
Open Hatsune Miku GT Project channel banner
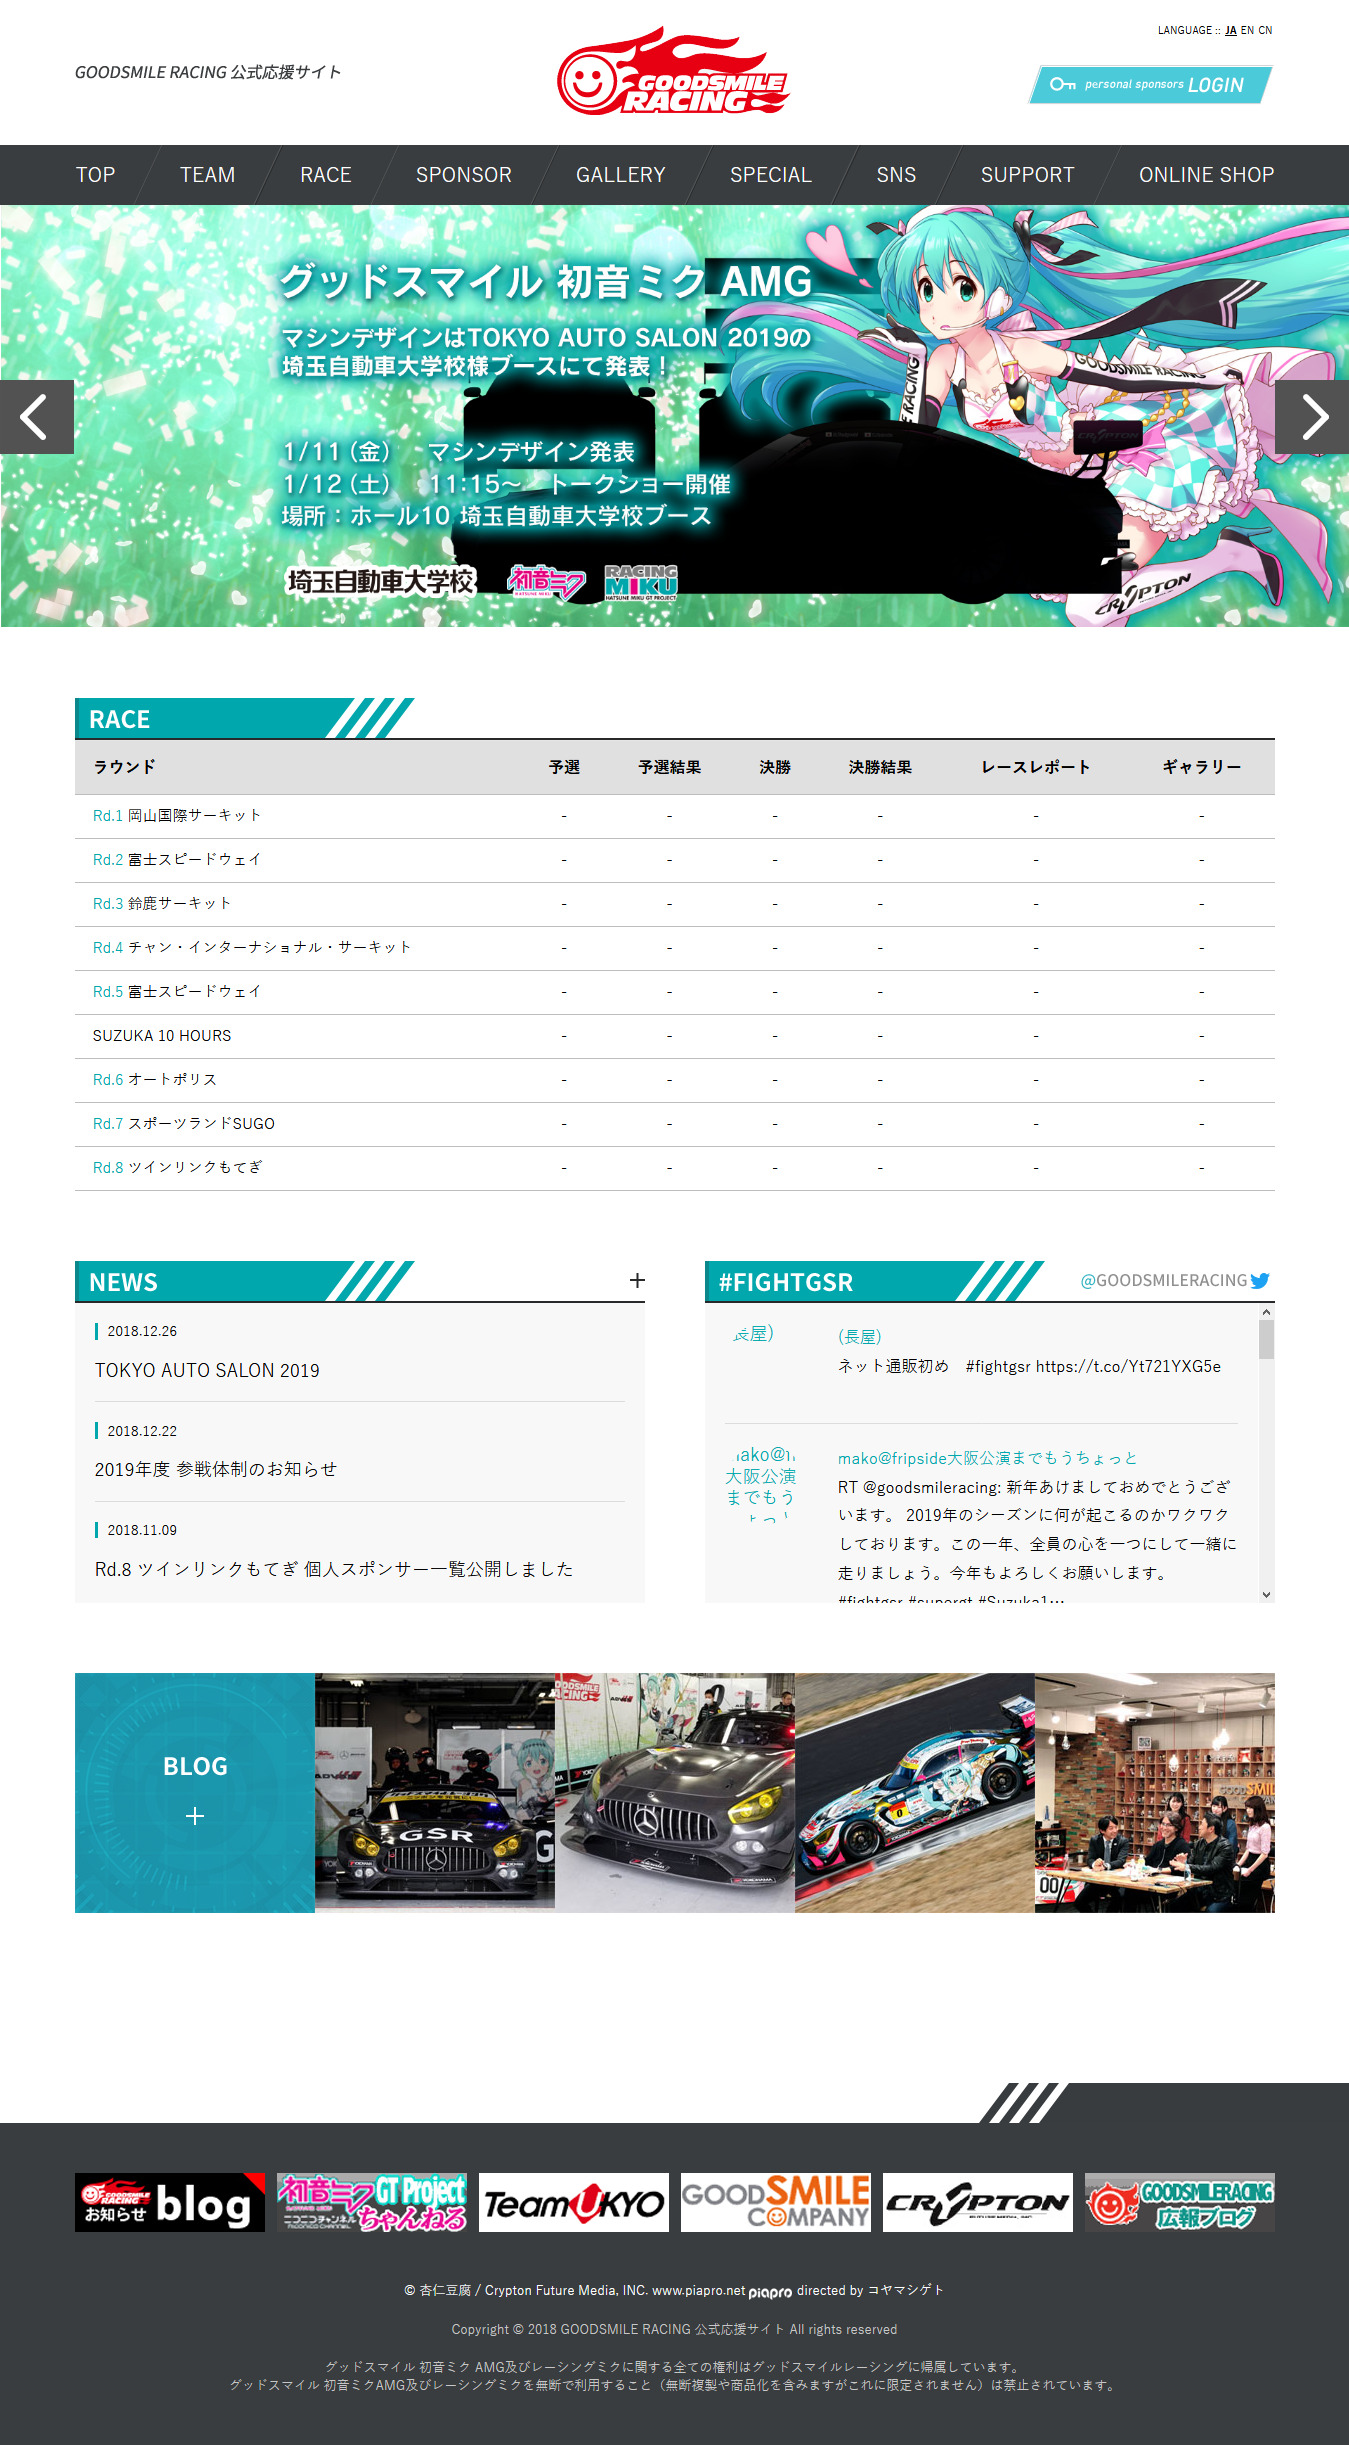[x=372, y=2202]
